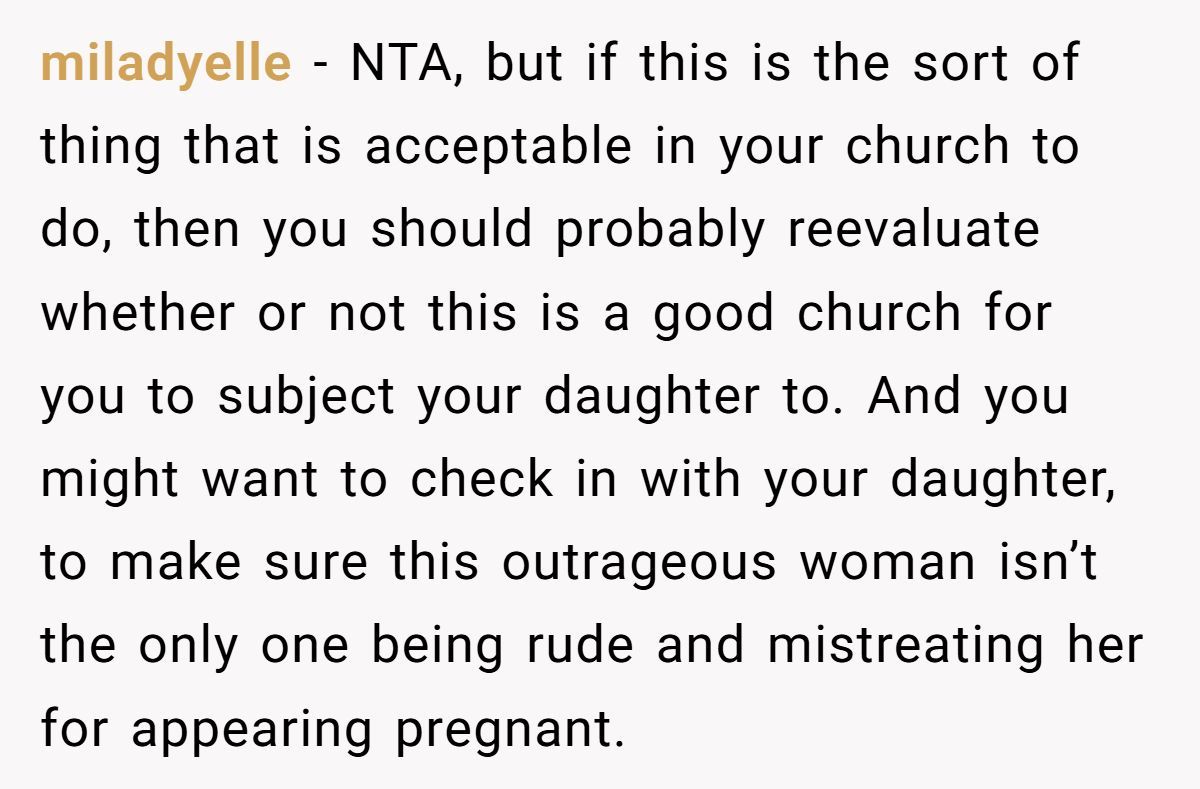Viewport: 1200px width, 789px height.
Task: Click on the word "reevaluate"
Action: pos(913,231)
